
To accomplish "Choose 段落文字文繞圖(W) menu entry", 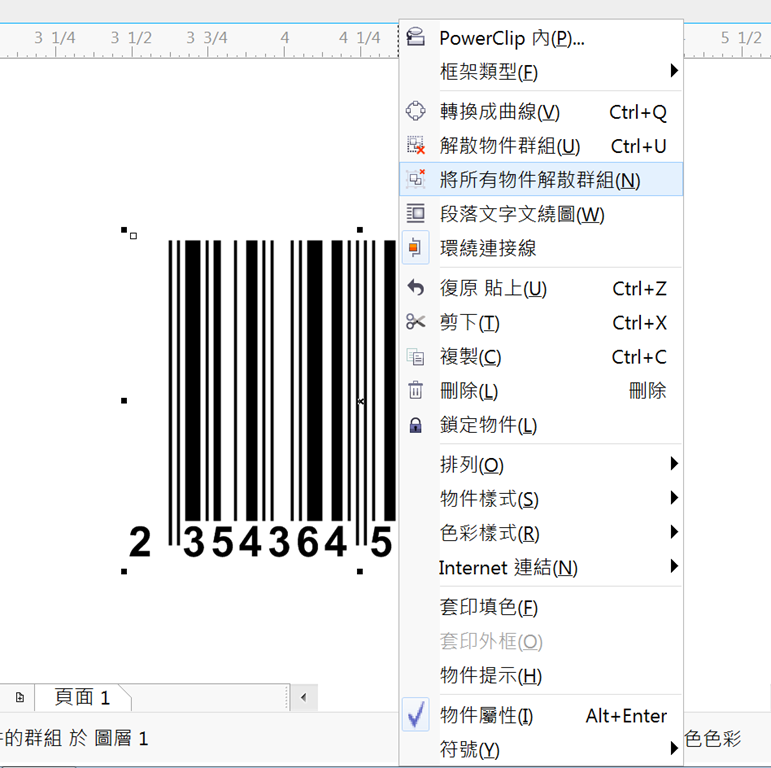I will [541, 214].
